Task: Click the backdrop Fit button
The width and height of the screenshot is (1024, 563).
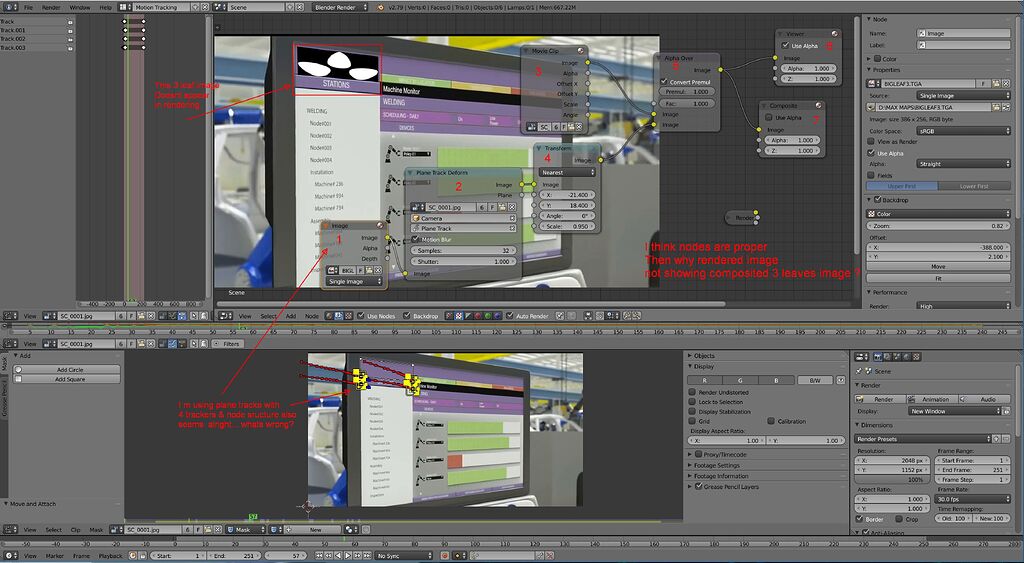Action: click(938, 278)
